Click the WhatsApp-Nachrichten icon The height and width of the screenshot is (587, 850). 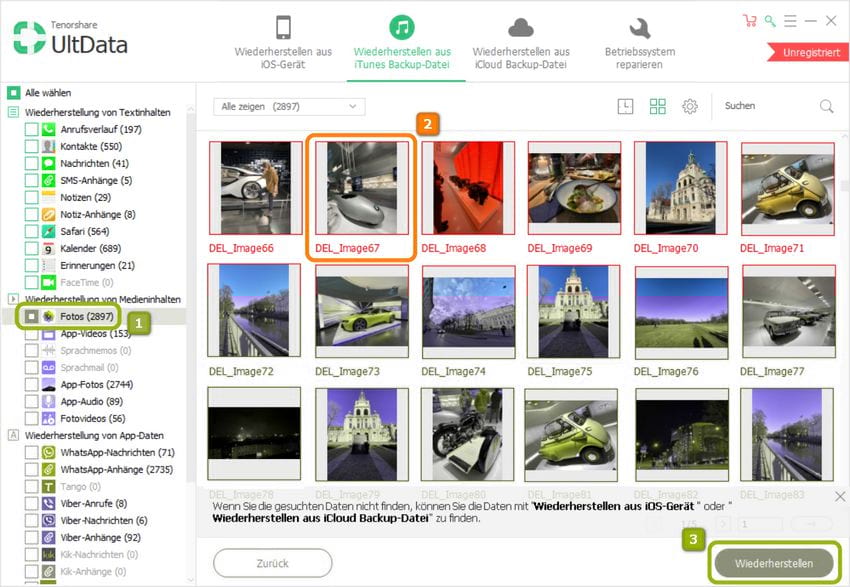click(49, 453)
